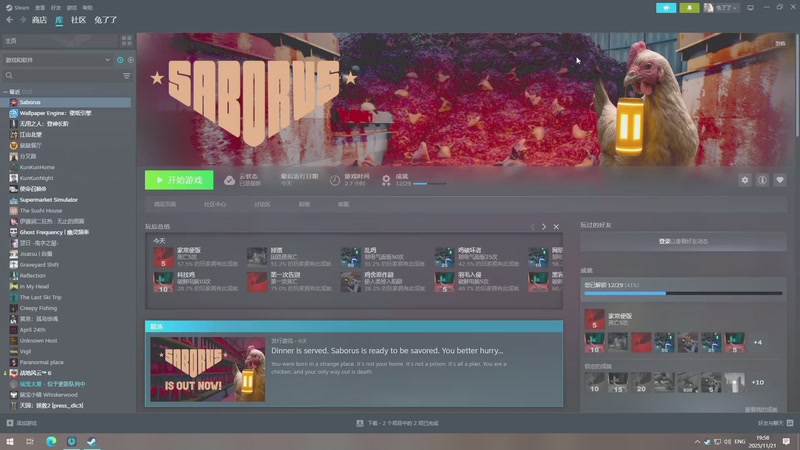
Task: Open the 兔了了 profile tab
Action: coord(106,20)
